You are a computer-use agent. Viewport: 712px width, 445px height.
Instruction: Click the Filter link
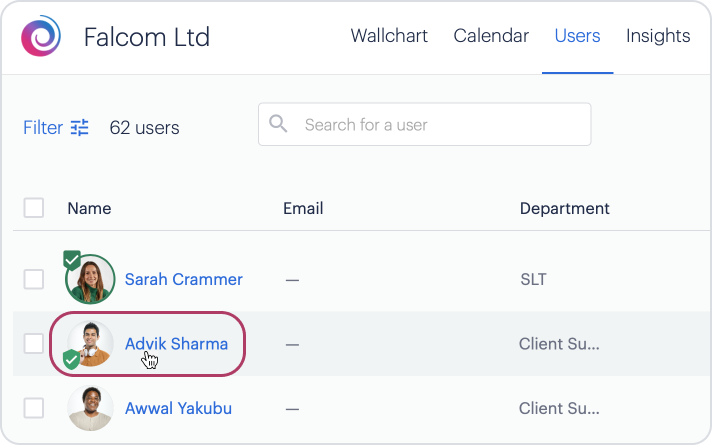point(43,127)
